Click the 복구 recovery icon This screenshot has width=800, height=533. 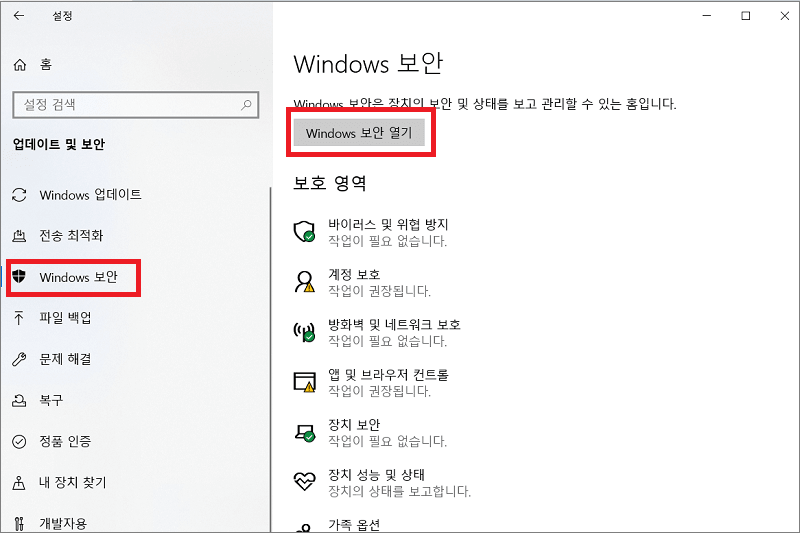(x=19, y=400)
